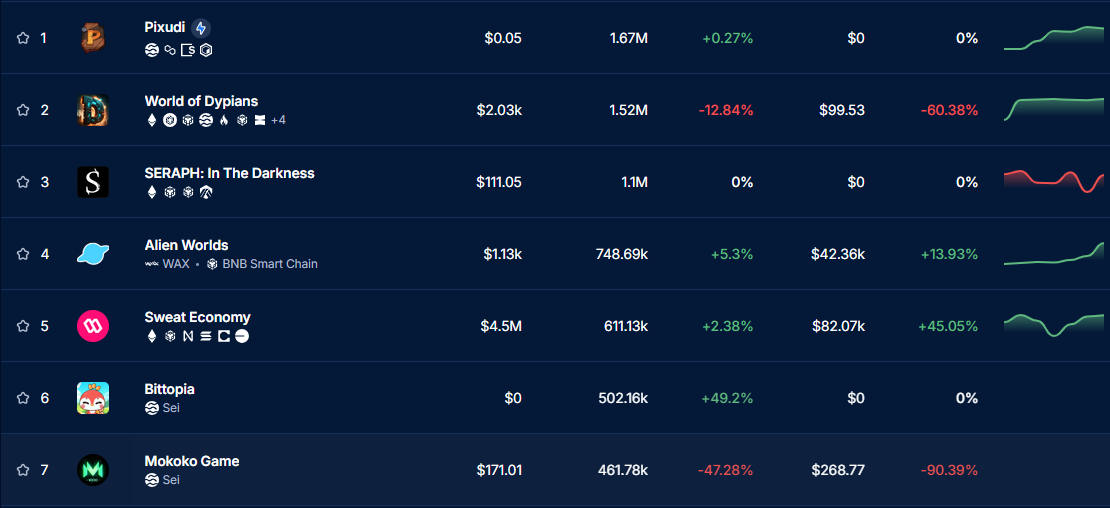This screenshot has width=1110, height=508.
Task: Click the Sweat Economy trend sparkline chart
Action: (1054, 325)
